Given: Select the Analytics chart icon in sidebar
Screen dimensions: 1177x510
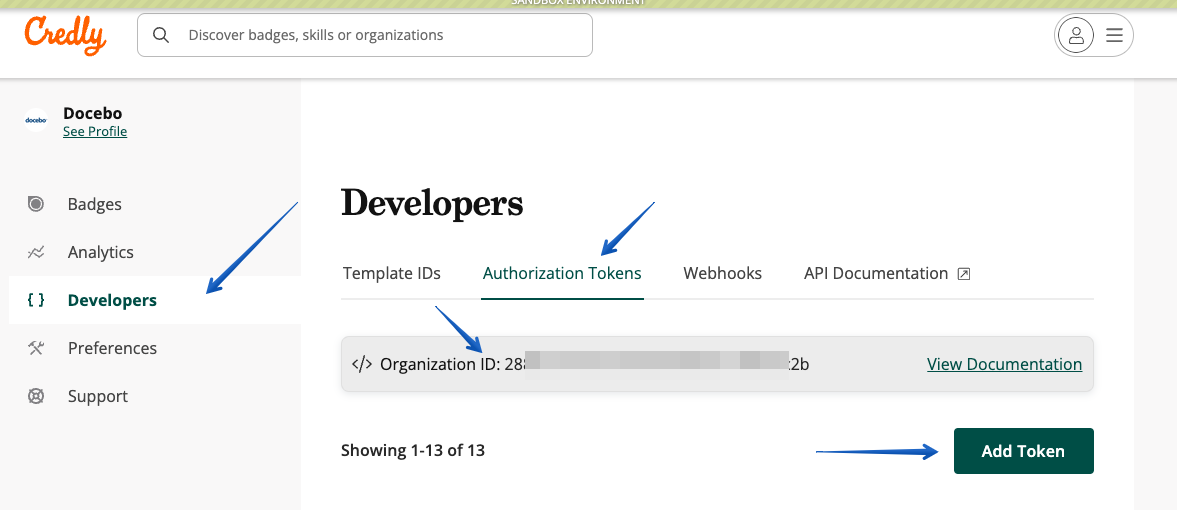Looking at the screenshot, I should [36, 252].
